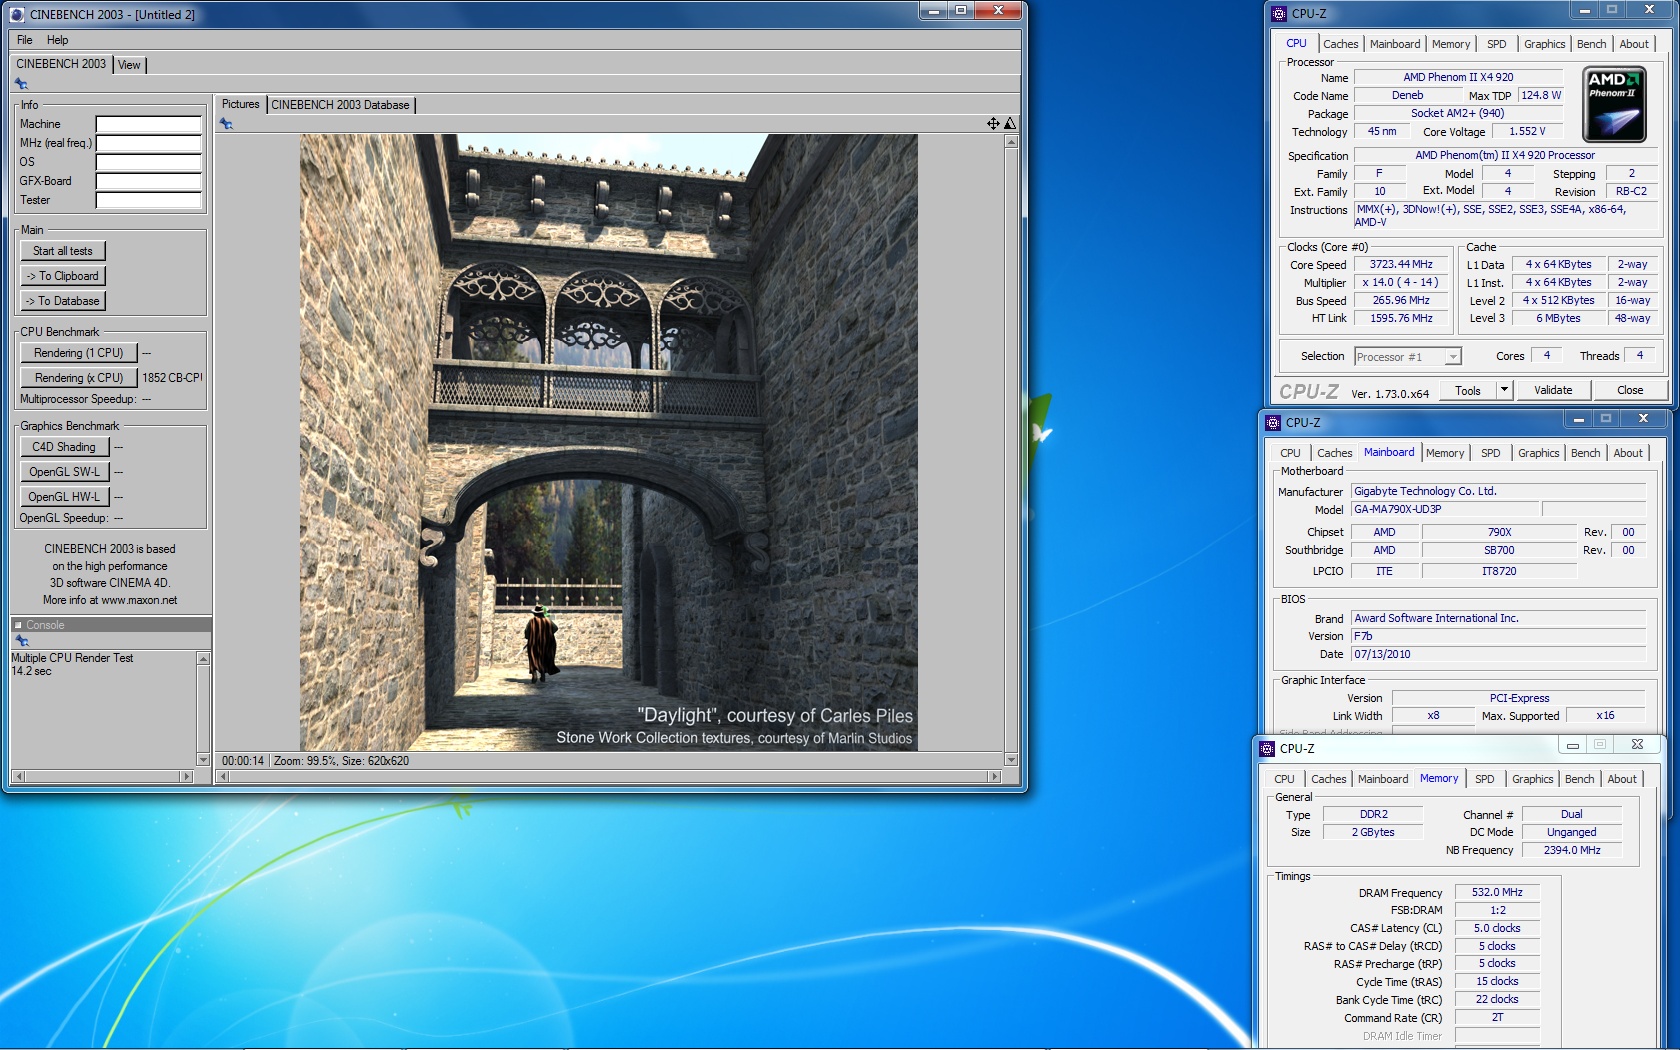Screen dimensions: 1680x1050
Task: Click the picture view vertical scrollbar up arrow
Action: (1011, 142)
